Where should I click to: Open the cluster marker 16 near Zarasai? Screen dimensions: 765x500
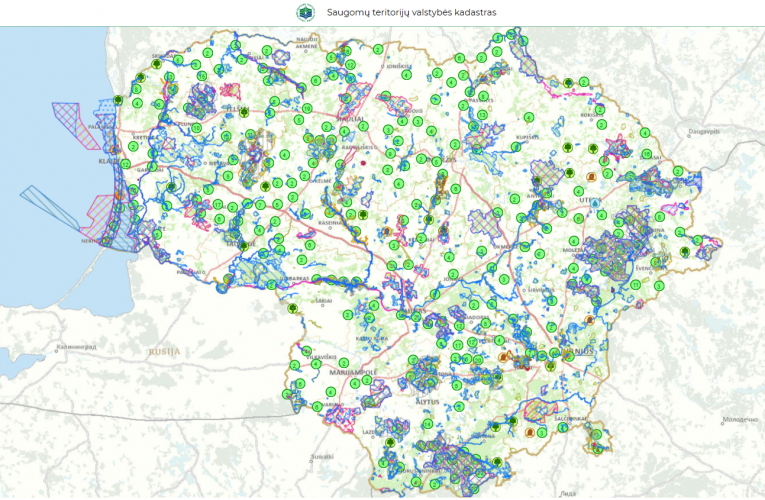pos(647,155)
